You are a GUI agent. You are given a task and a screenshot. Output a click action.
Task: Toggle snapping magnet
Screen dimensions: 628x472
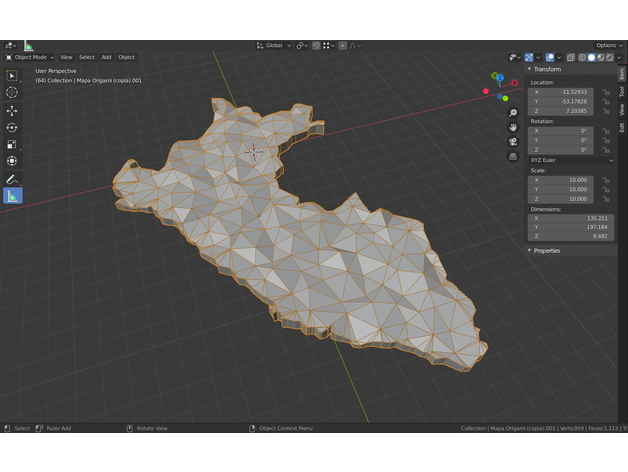coord(316,46)
